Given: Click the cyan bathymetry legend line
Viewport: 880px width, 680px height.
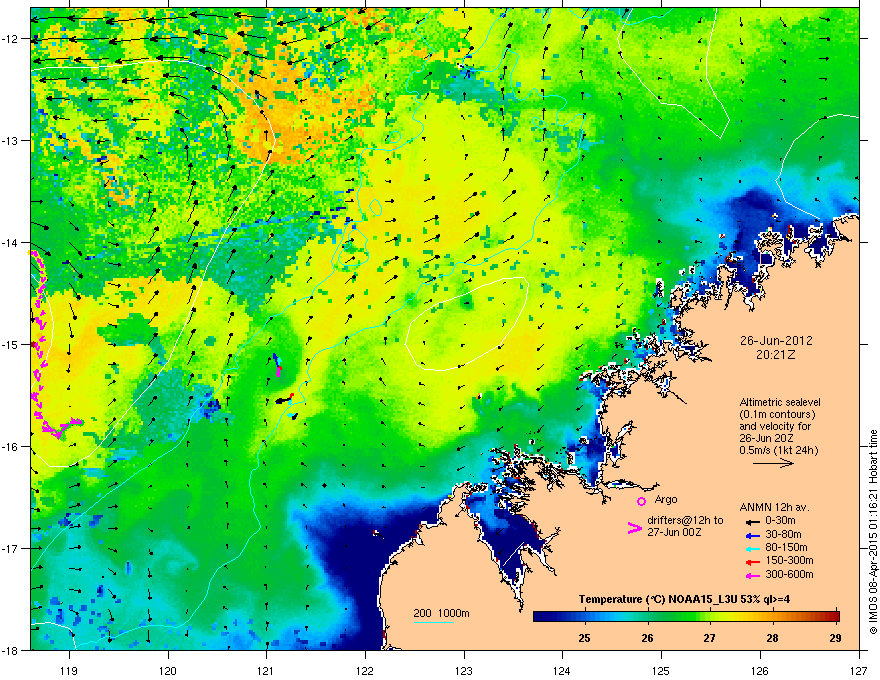Looking at the screenshot, I should pos(433,622).
